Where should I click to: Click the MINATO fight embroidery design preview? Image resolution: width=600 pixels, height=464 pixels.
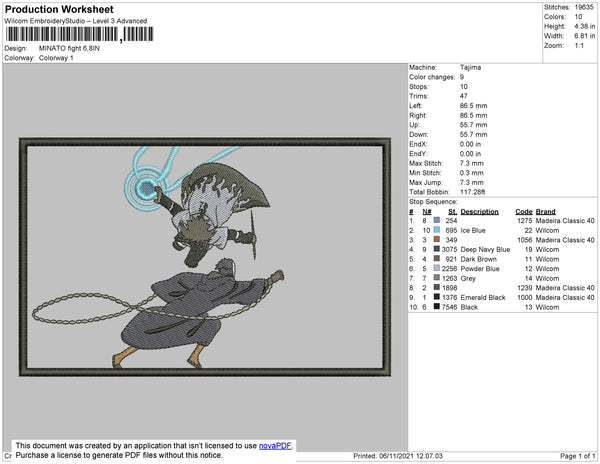click(205, 257)
